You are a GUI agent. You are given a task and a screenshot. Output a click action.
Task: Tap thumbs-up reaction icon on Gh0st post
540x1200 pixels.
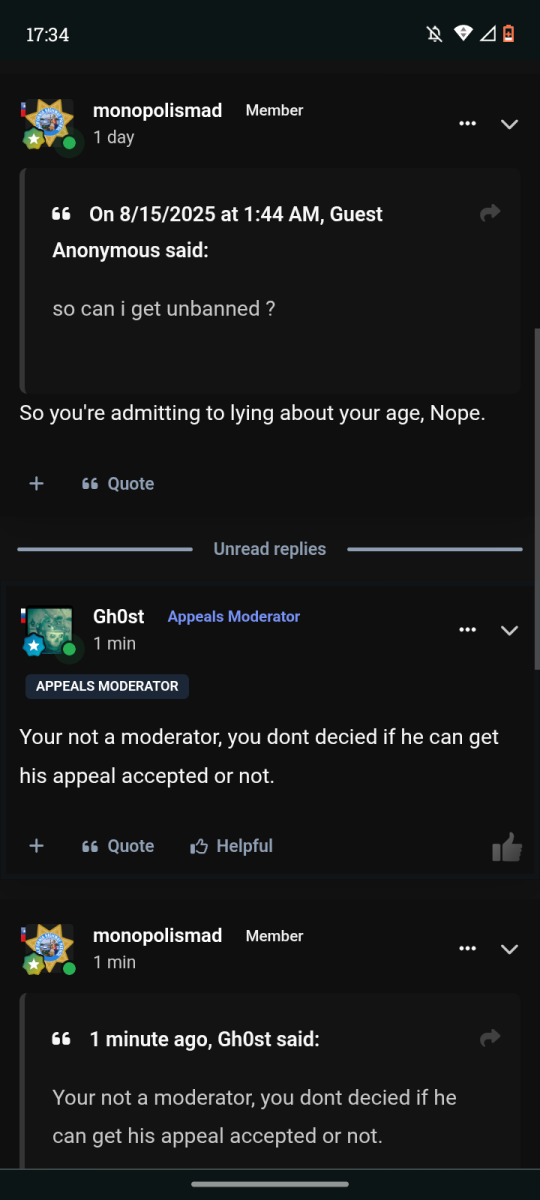pyautogui.click(x=507, y=847)
